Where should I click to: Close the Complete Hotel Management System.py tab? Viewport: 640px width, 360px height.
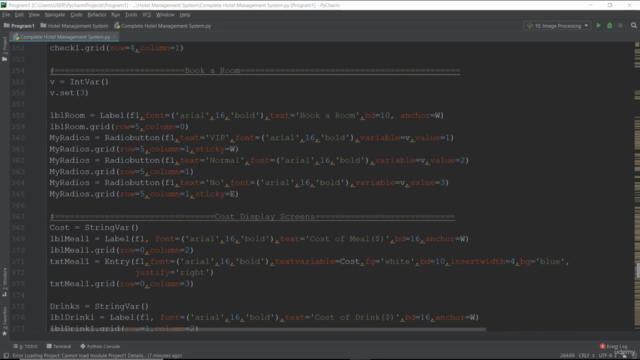pos(114,37)
